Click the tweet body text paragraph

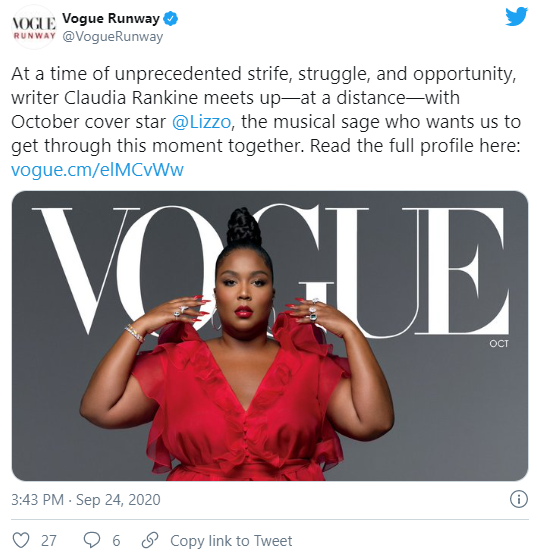coord(266,122)
